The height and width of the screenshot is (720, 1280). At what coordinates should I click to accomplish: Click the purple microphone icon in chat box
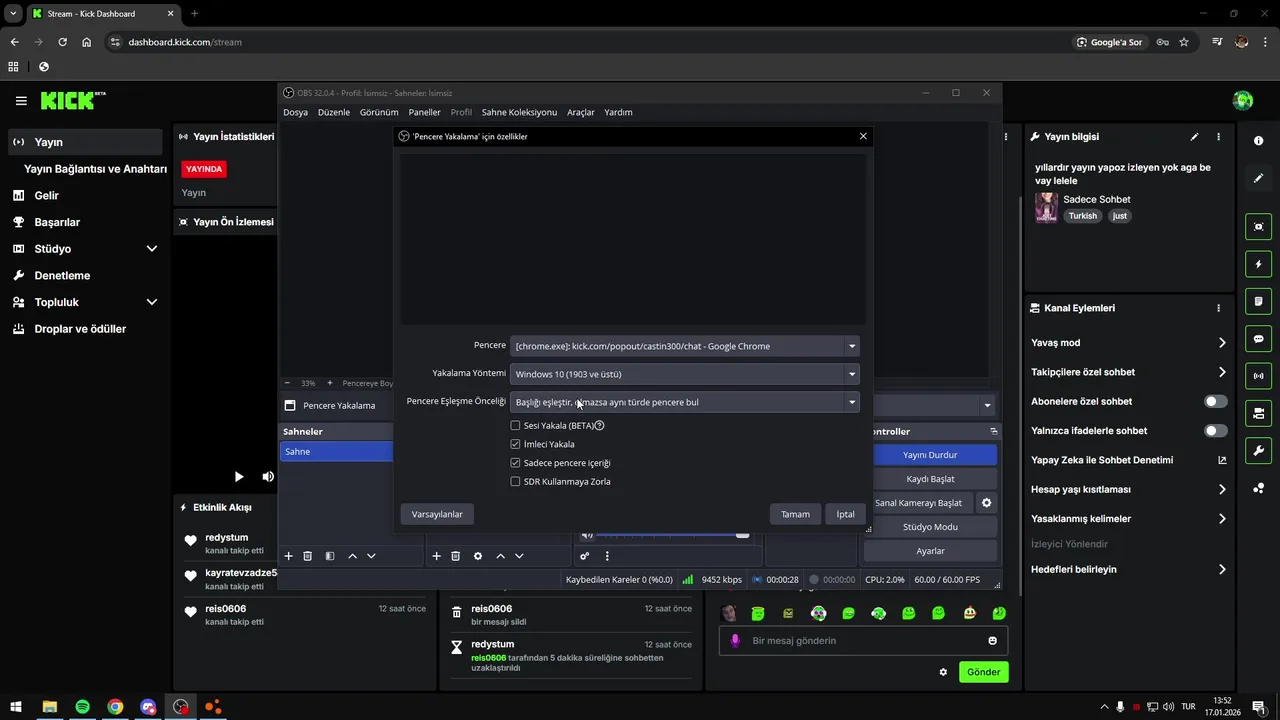click(x=735, y=641)
